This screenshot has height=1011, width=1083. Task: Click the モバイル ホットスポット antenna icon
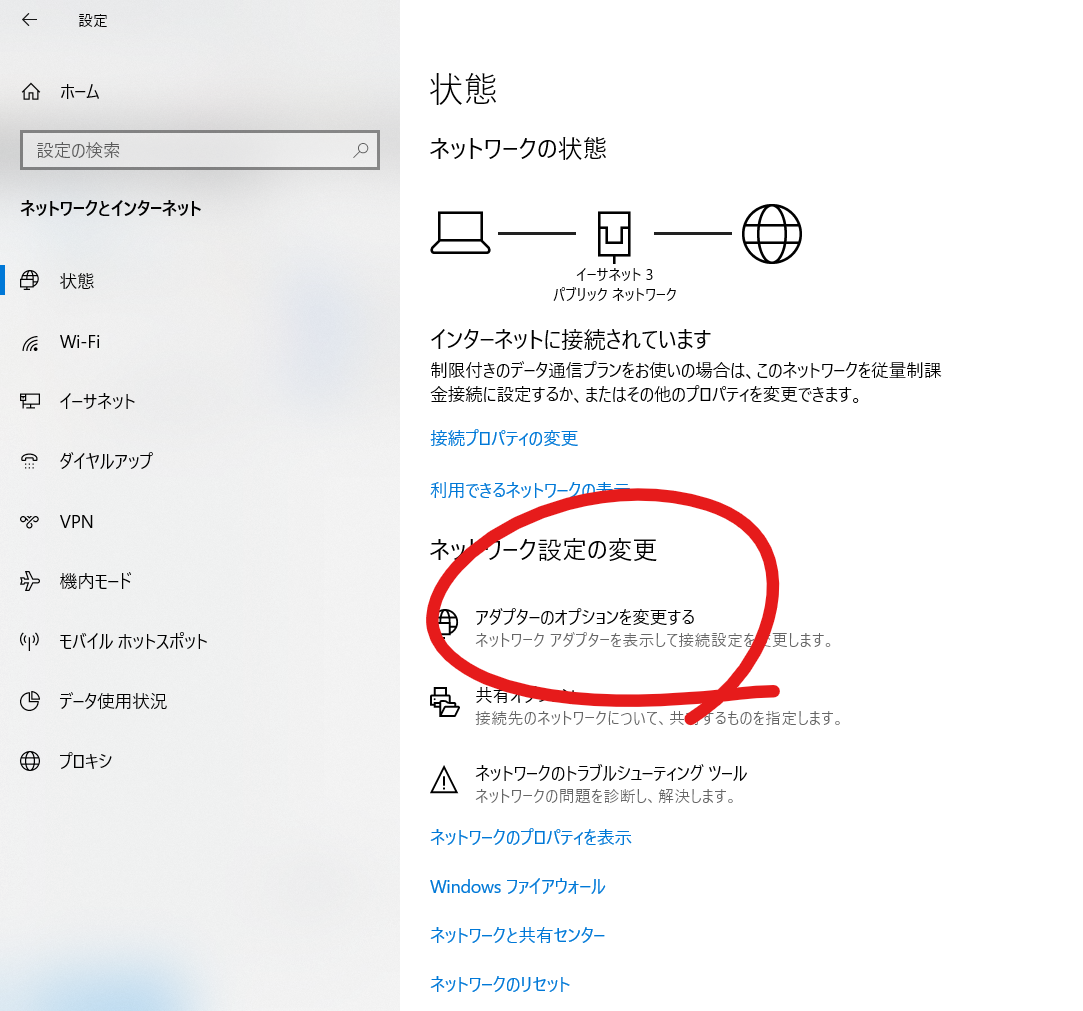pyautogui.click(x=30, y=642)
